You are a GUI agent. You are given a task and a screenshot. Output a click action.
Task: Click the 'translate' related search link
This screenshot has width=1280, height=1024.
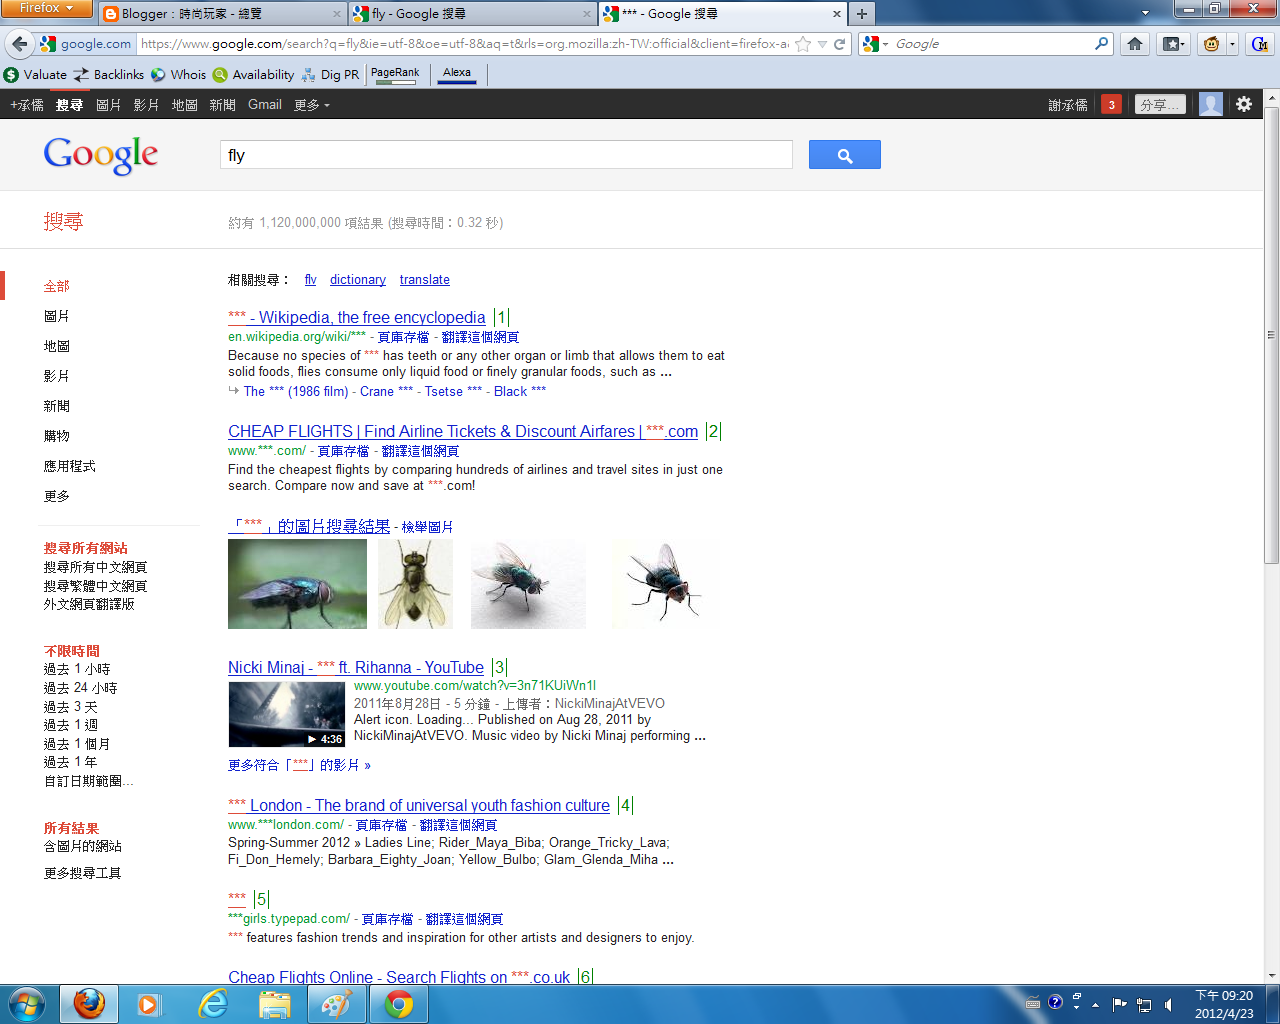(x=425, y=280)
